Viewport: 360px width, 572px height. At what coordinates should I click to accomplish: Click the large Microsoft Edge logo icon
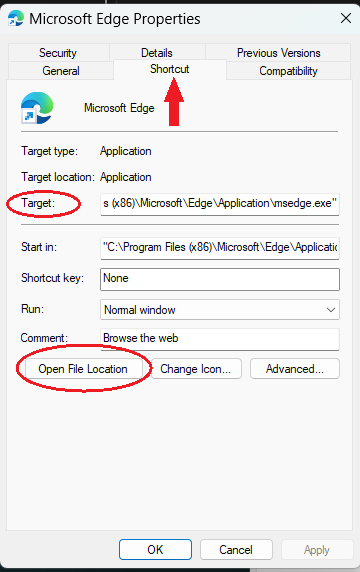tap(37, 108)
